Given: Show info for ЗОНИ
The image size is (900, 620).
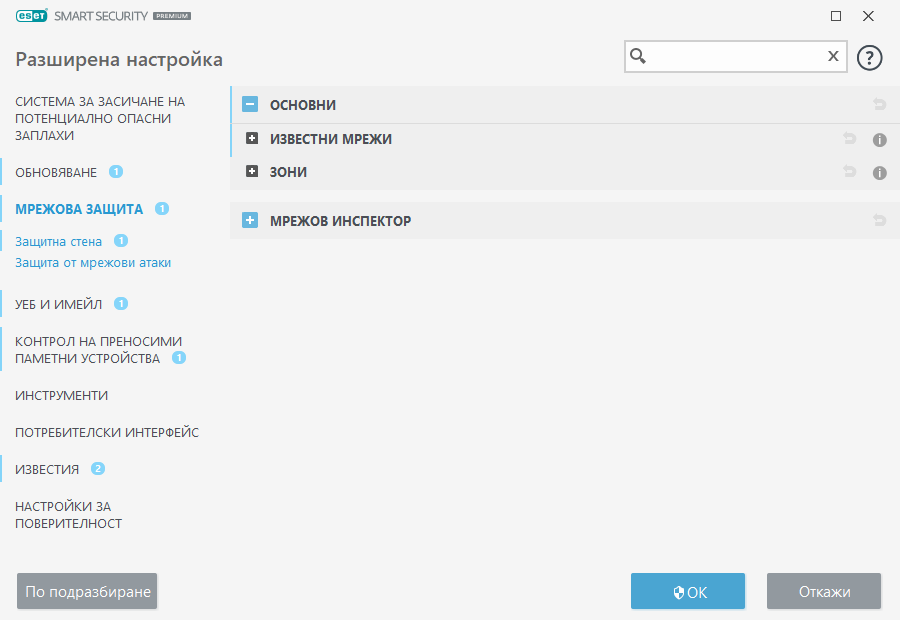Looking at the screenshot, I should click(x=879, y=172).
